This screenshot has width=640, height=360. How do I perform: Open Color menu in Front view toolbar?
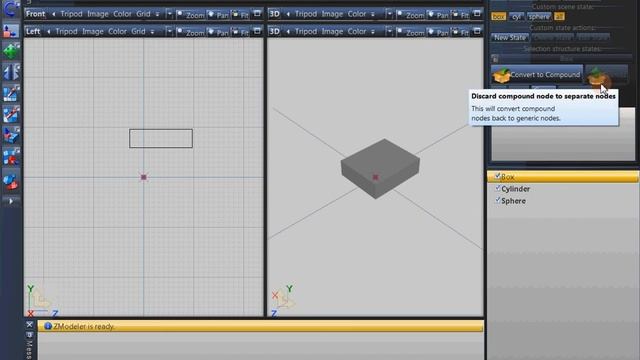[122, 14]
